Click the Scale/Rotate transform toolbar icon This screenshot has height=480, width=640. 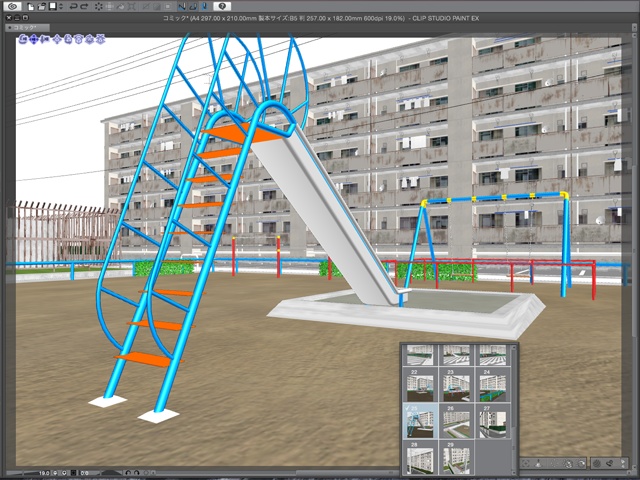click(131, 7)
